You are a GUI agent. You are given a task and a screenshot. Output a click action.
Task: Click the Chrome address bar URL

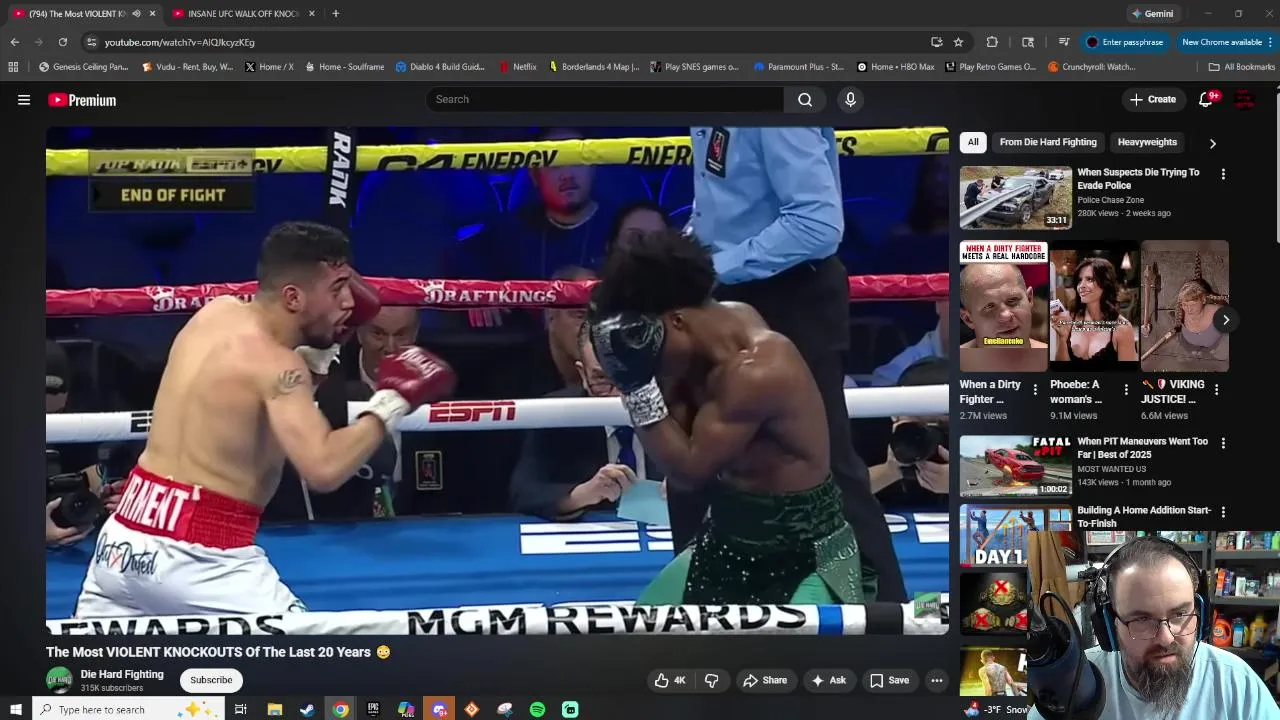(179, 42)
